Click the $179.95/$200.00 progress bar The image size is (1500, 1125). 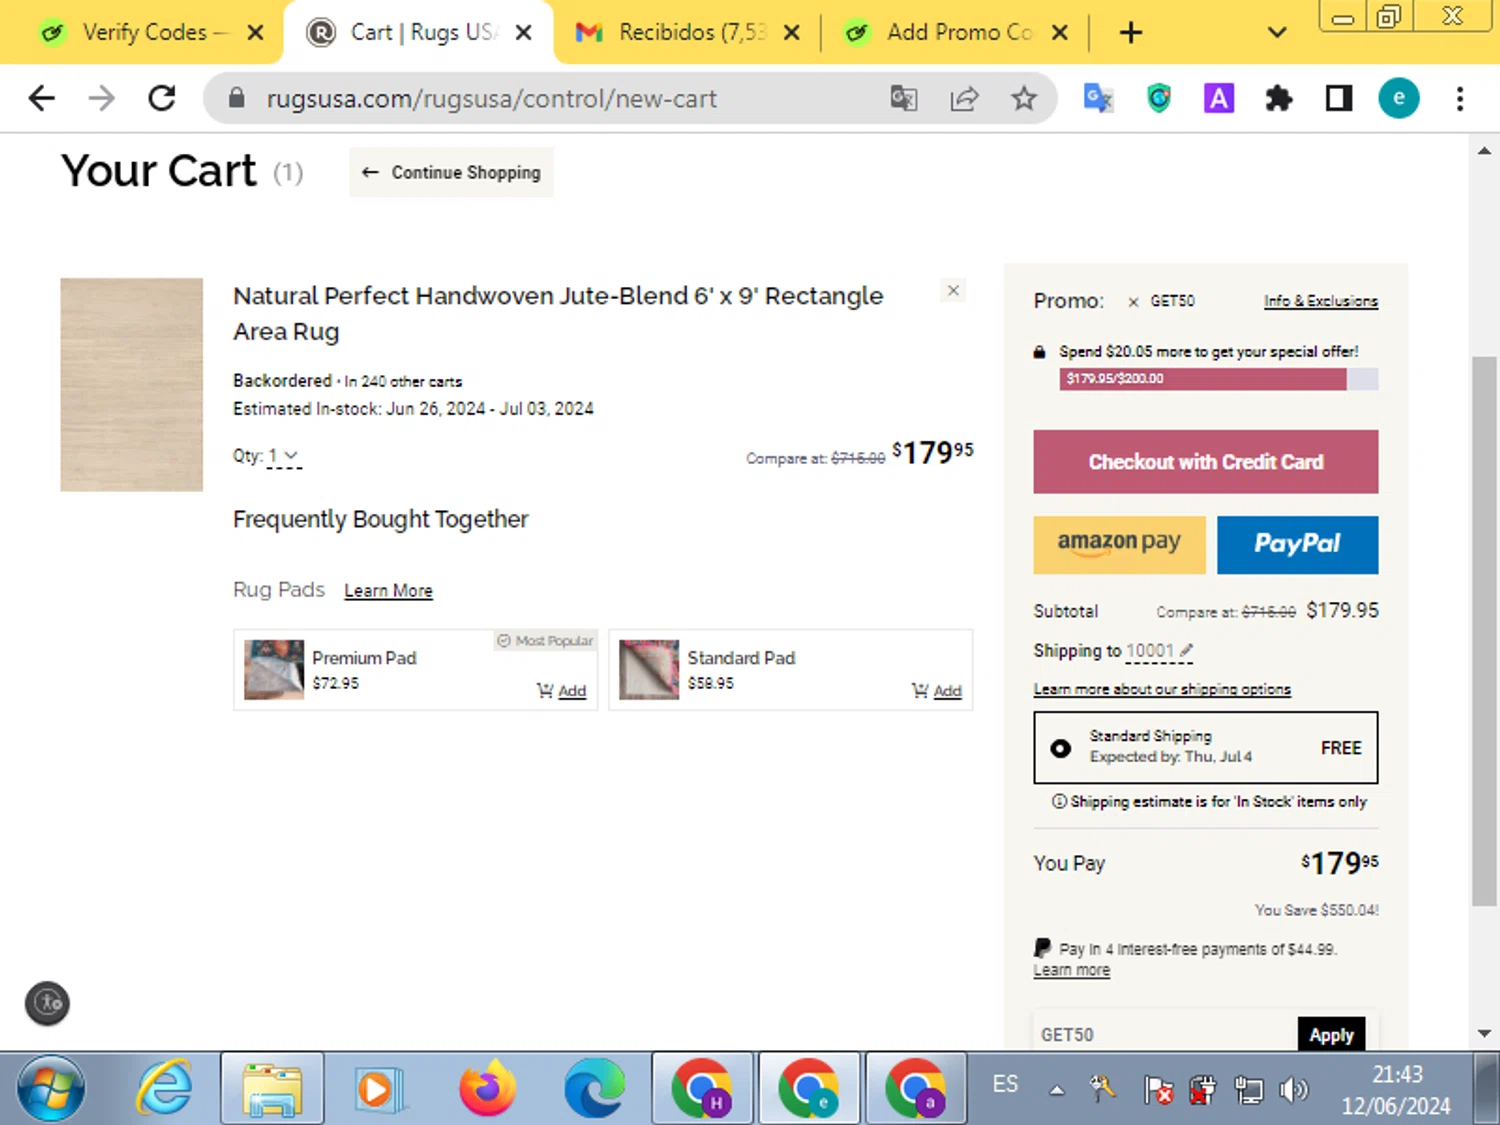click(1218, 379)
